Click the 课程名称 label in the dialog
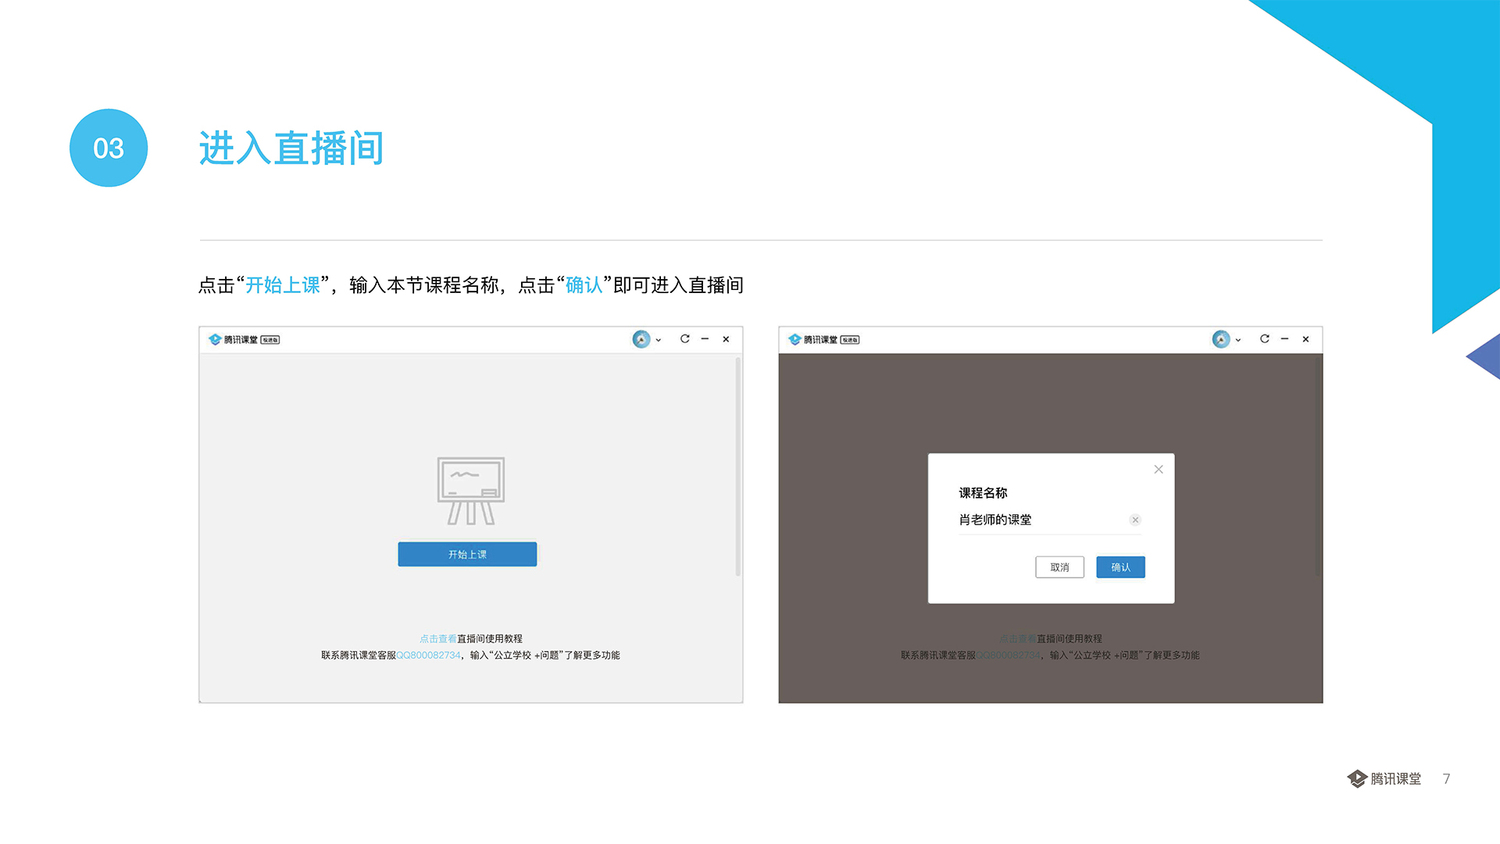This screenshot has width=1500, height=844. click(x=983, y=493)
